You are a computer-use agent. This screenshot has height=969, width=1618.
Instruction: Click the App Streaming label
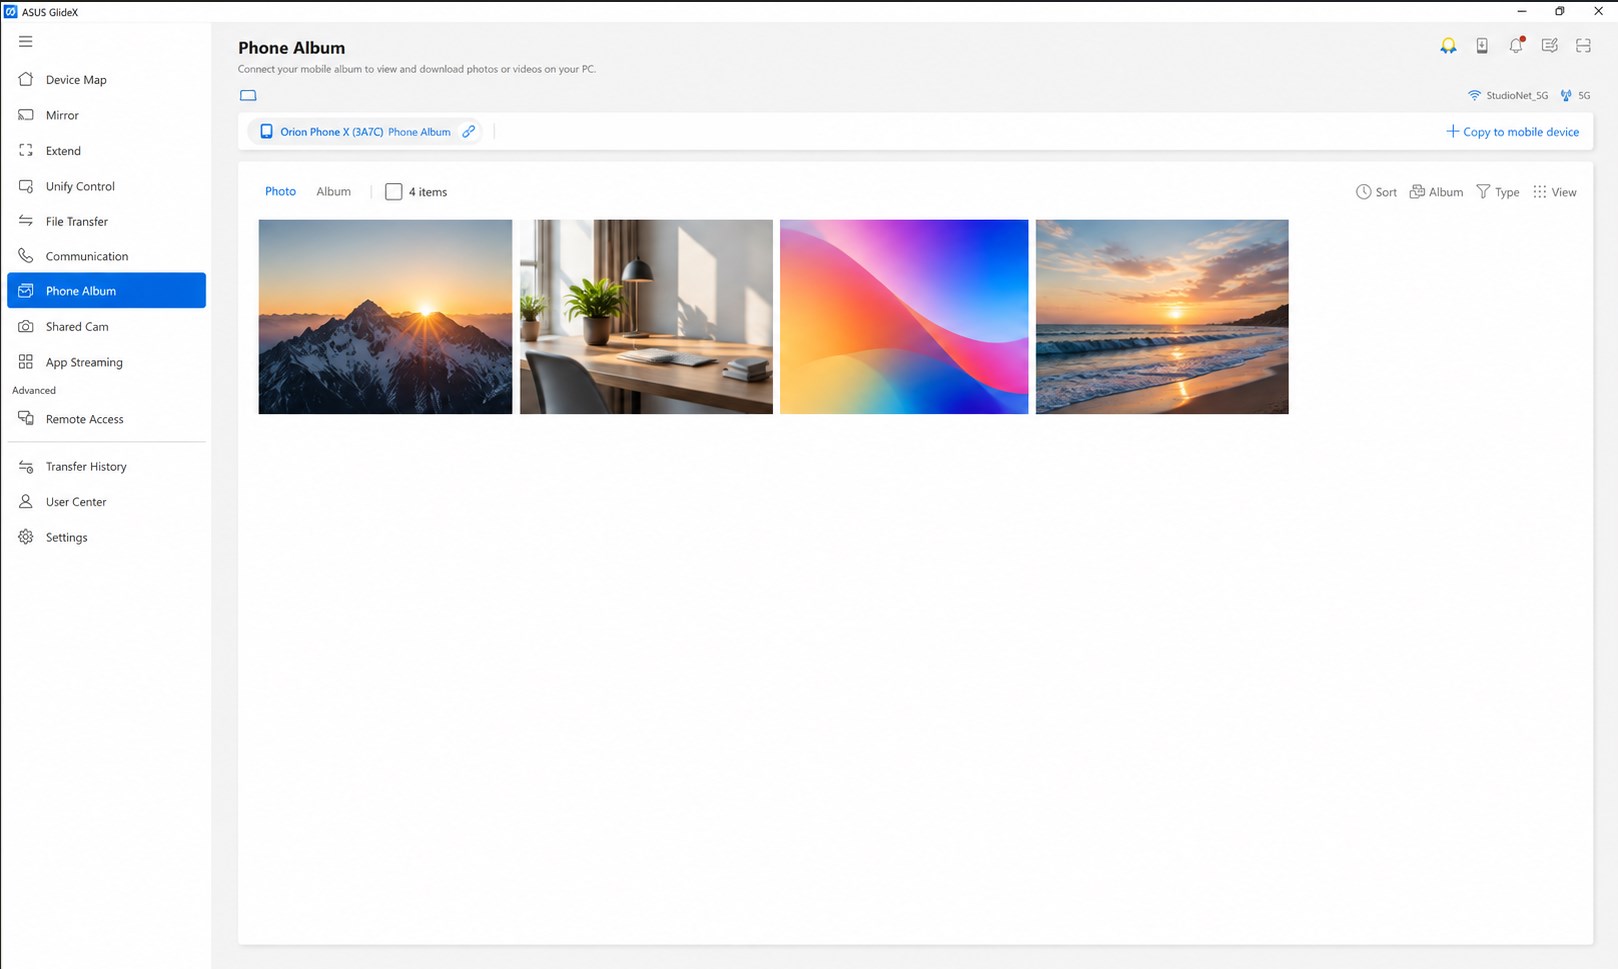point(84,363)
